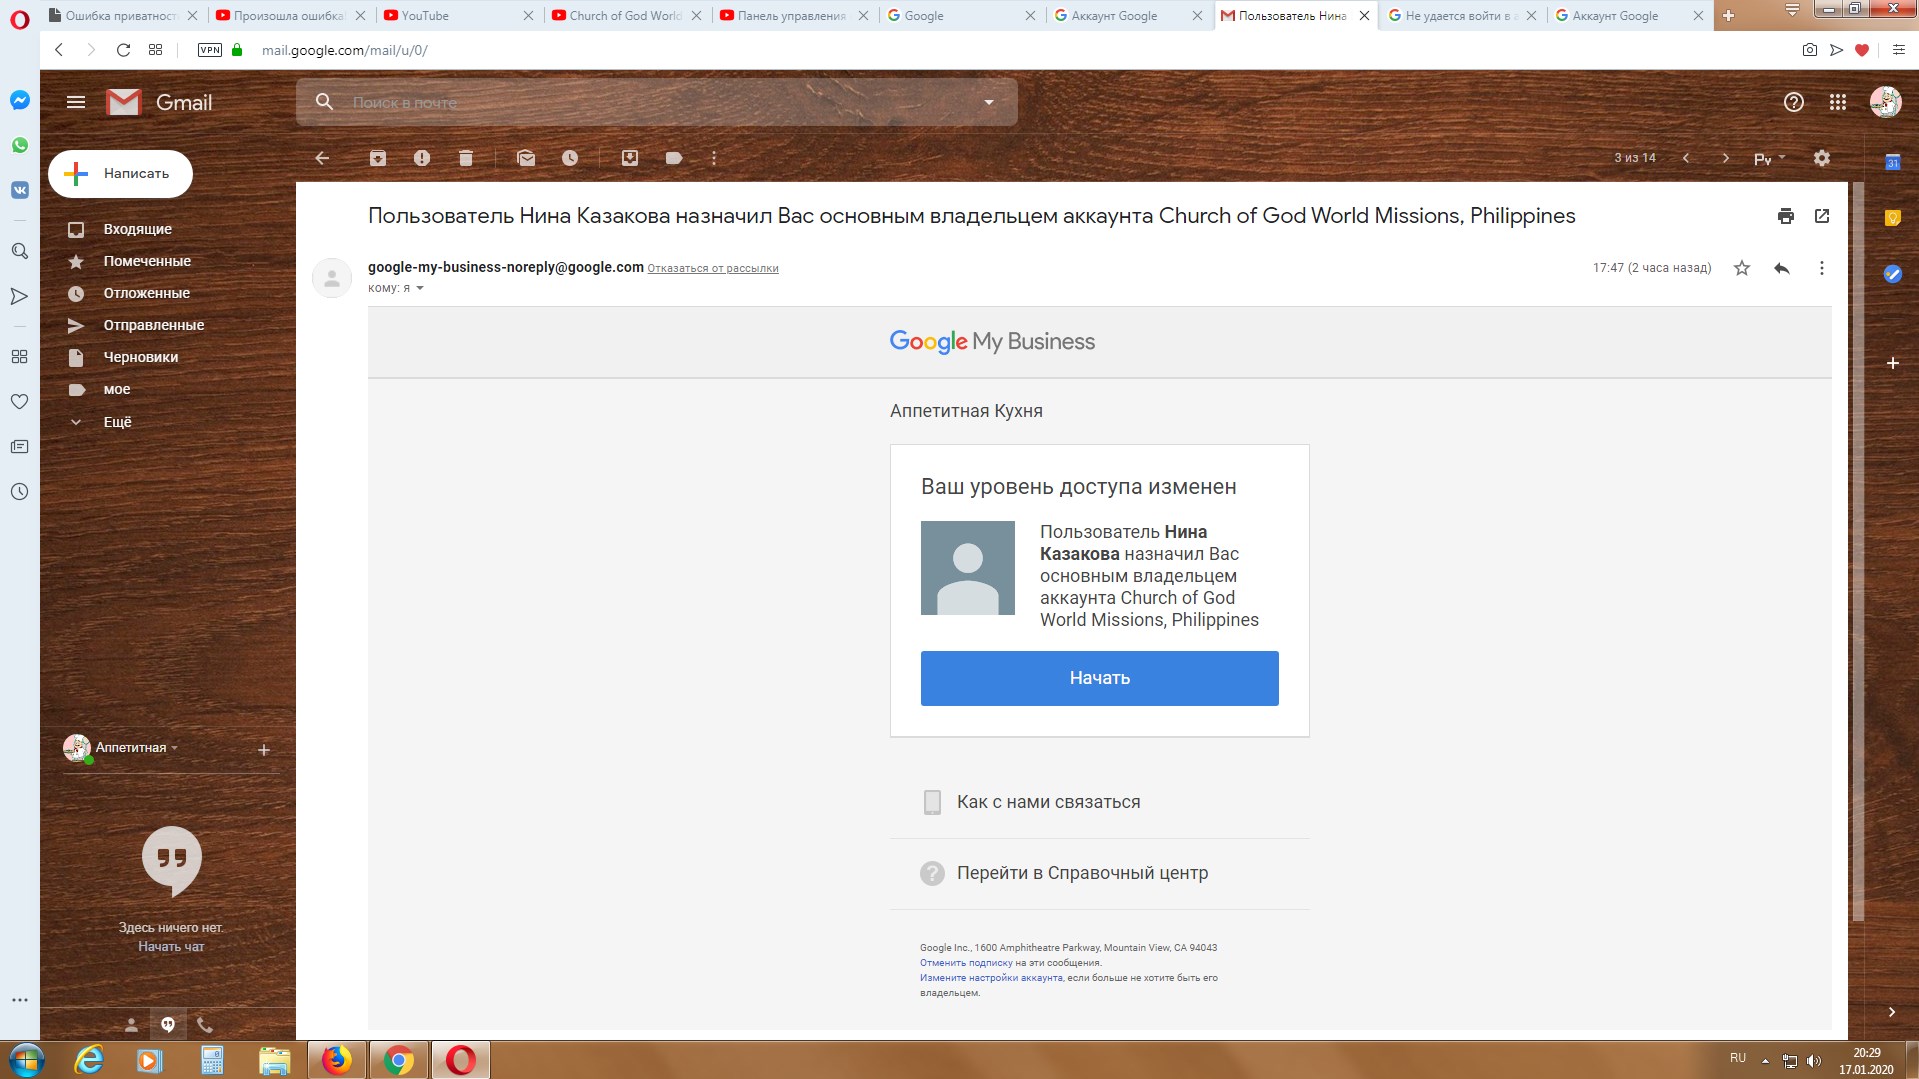The height and width of the screenshot is (1079, 1919).
Task: Snooze this email with the clock icon
Action: click(x=570, y=158)
